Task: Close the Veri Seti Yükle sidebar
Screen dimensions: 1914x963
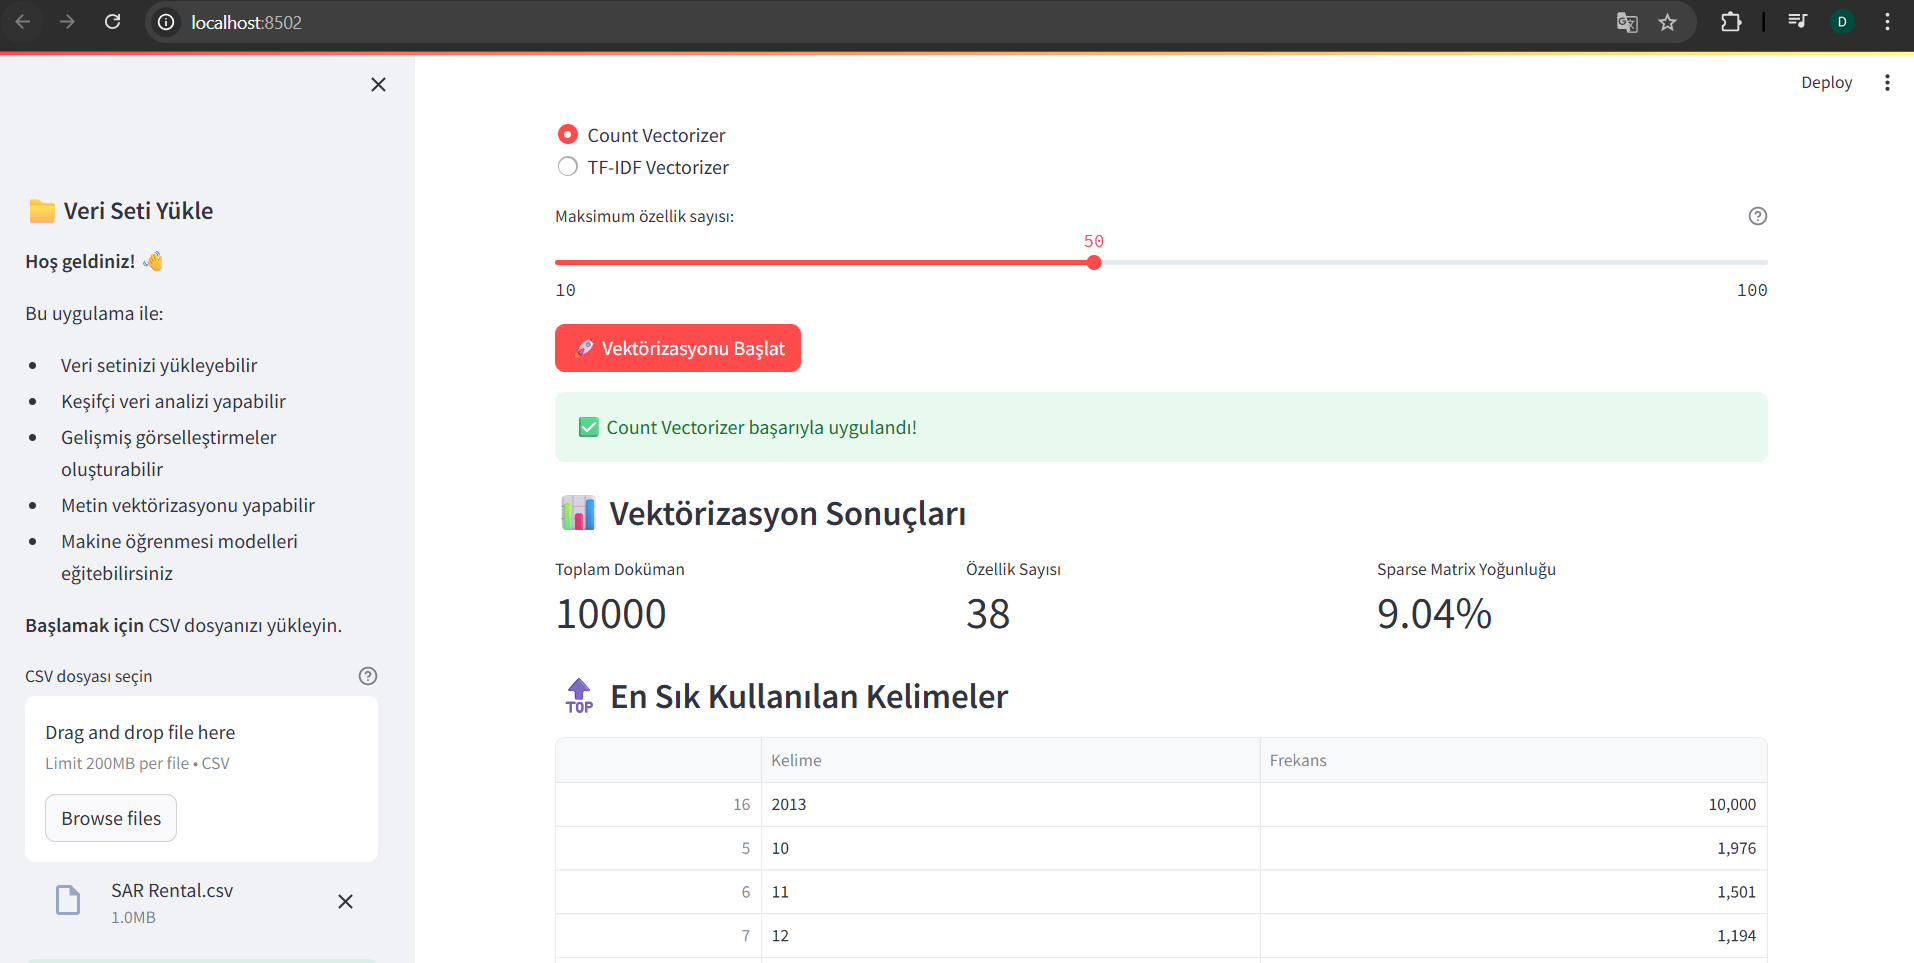Action: [378, 85]
